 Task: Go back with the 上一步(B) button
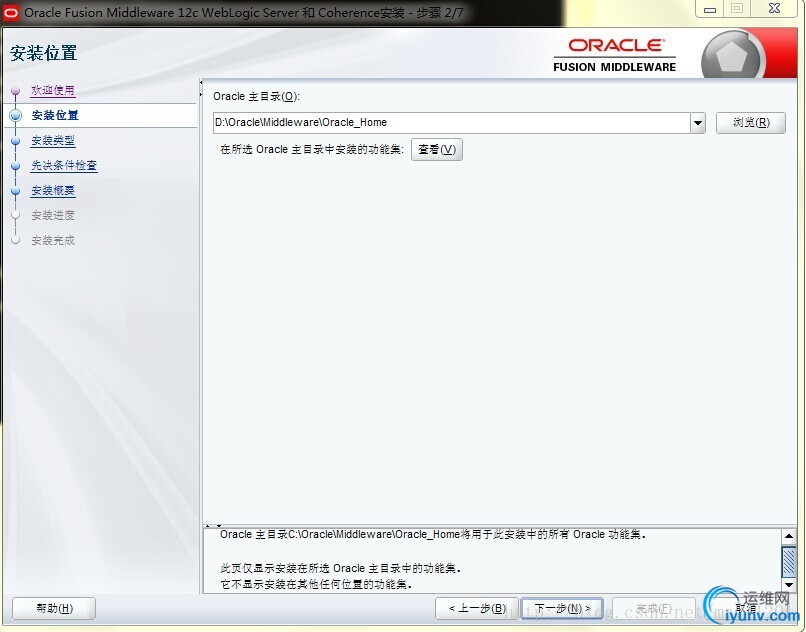click(477, 608)
